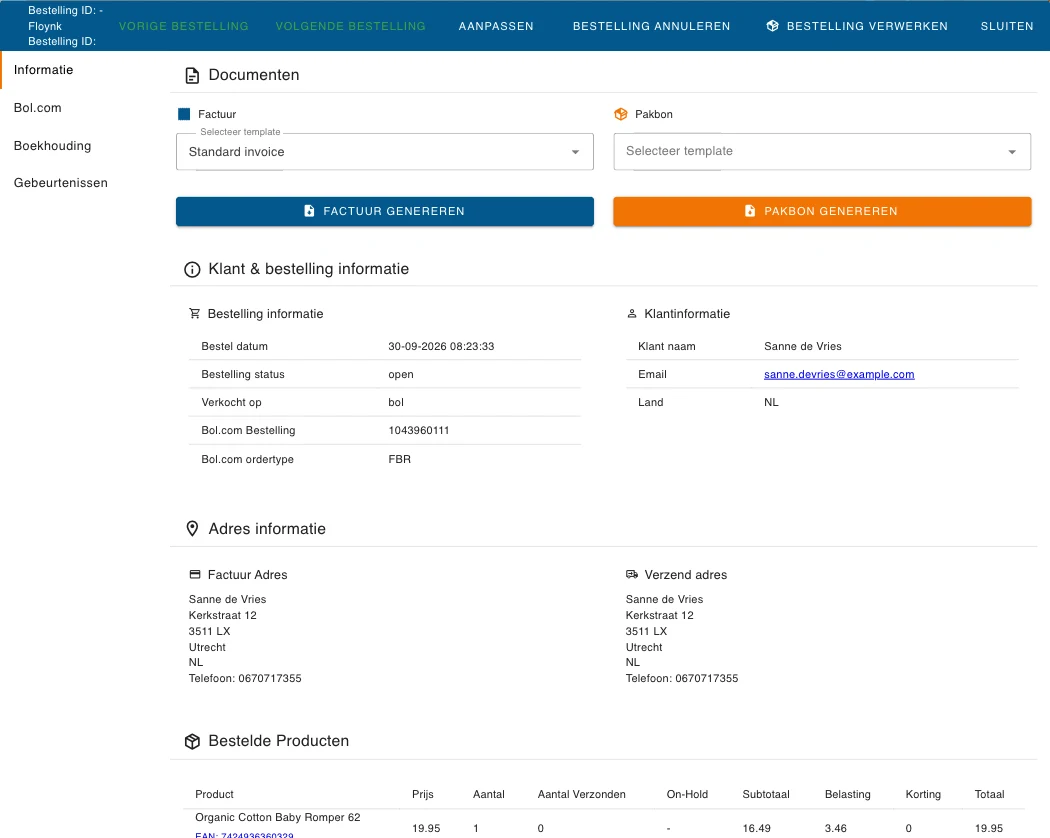This screenshot has width=1050, height=838.
Task: Click the Telefoon line under Verzend adres
Action: 682,679
